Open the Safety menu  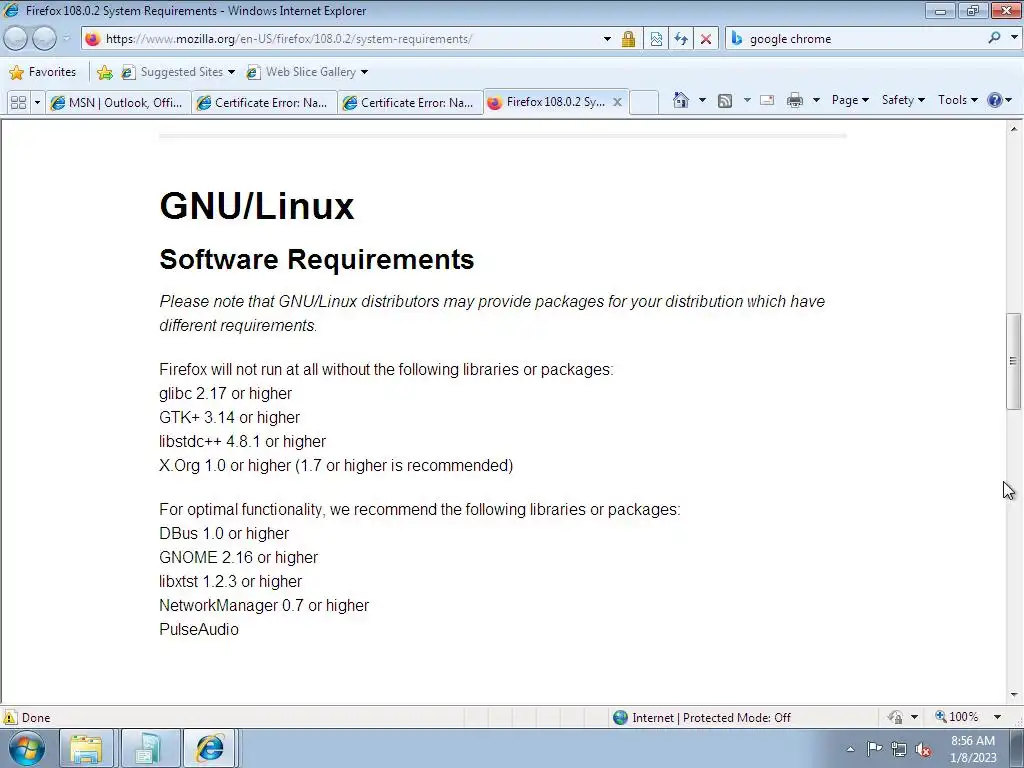(903, 100)
